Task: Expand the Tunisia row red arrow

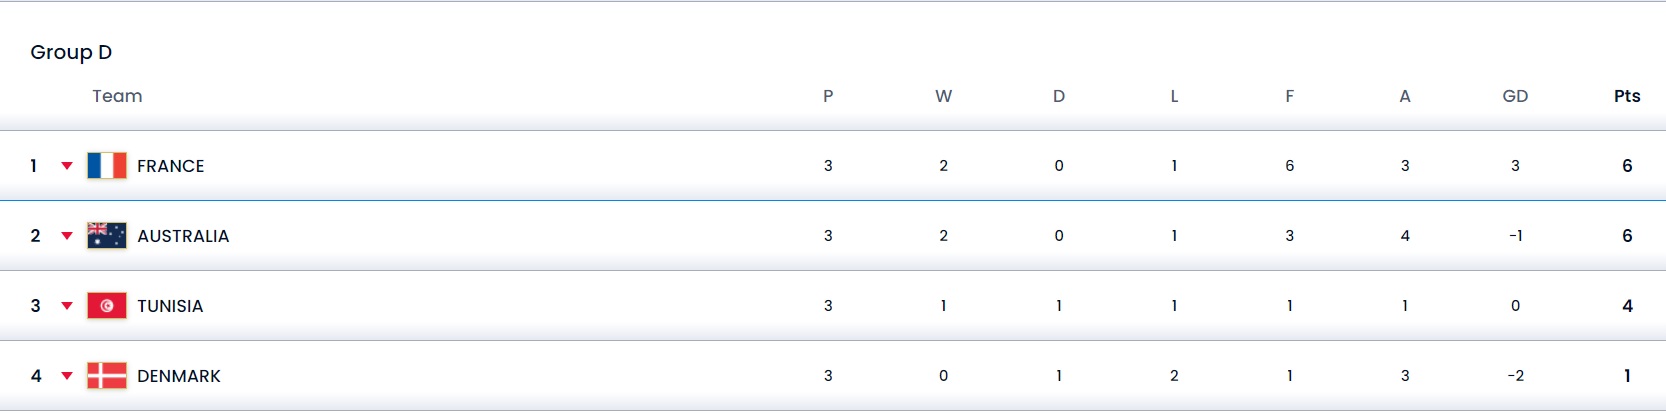Action: [67, 306]
